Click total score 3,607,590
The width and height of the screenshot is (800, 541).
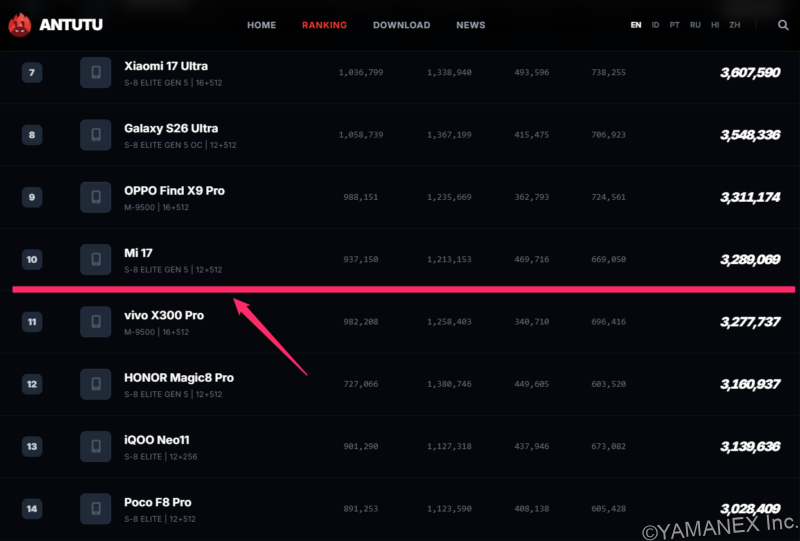tap(750, 72)
